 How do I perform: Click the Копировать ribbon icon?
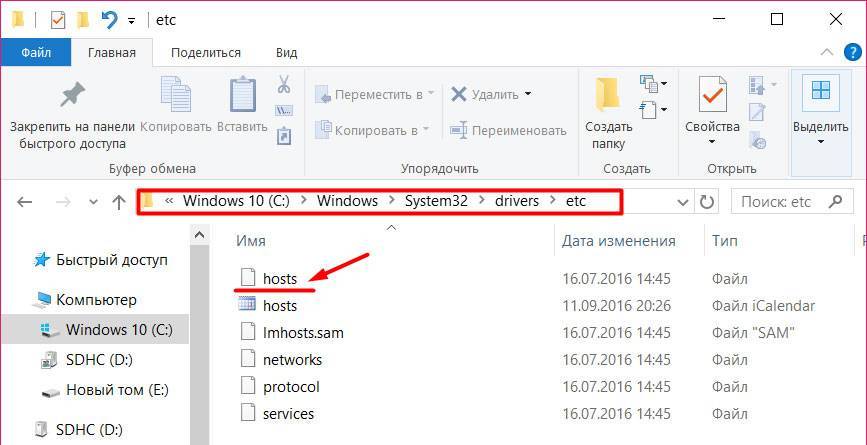[x=176, y=94]
